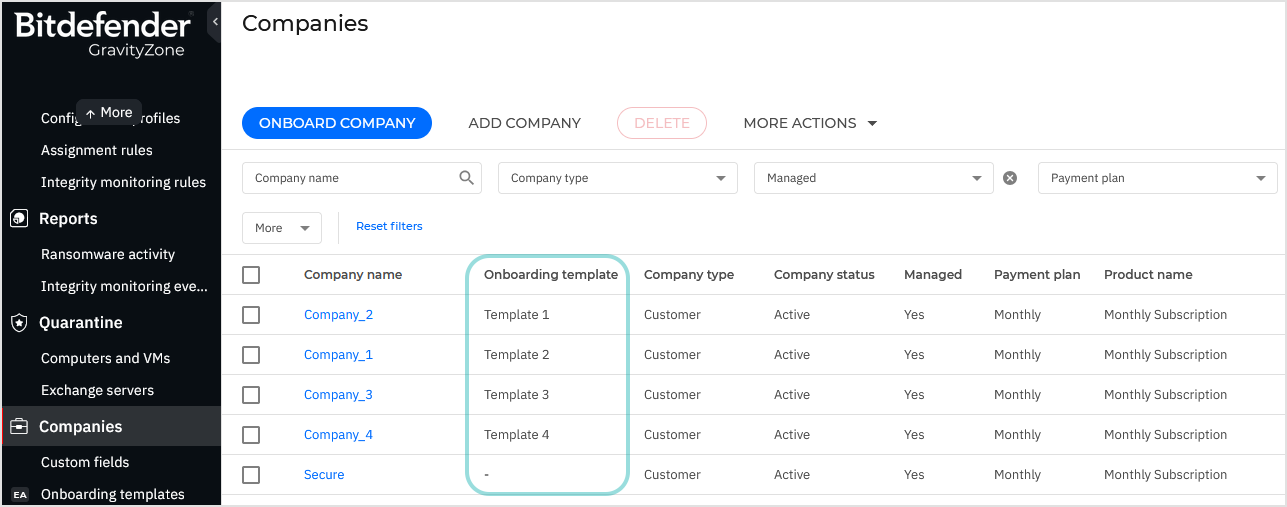Clear the Managed filter with the x icon

tap(1010, 178)
